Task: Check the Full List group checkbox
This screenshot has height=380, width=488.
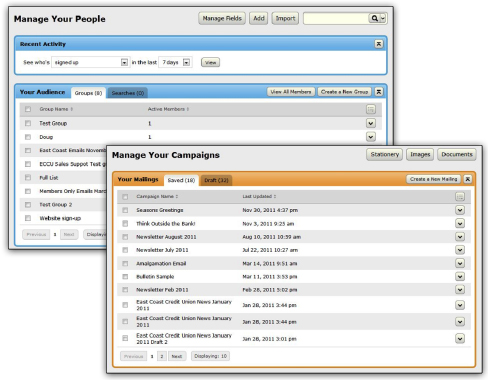Action: point(28,177)
